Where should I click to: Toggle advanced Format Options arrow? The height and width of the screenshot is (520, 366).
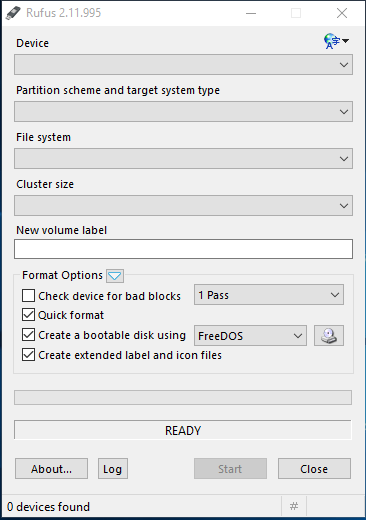click(115, 276)
